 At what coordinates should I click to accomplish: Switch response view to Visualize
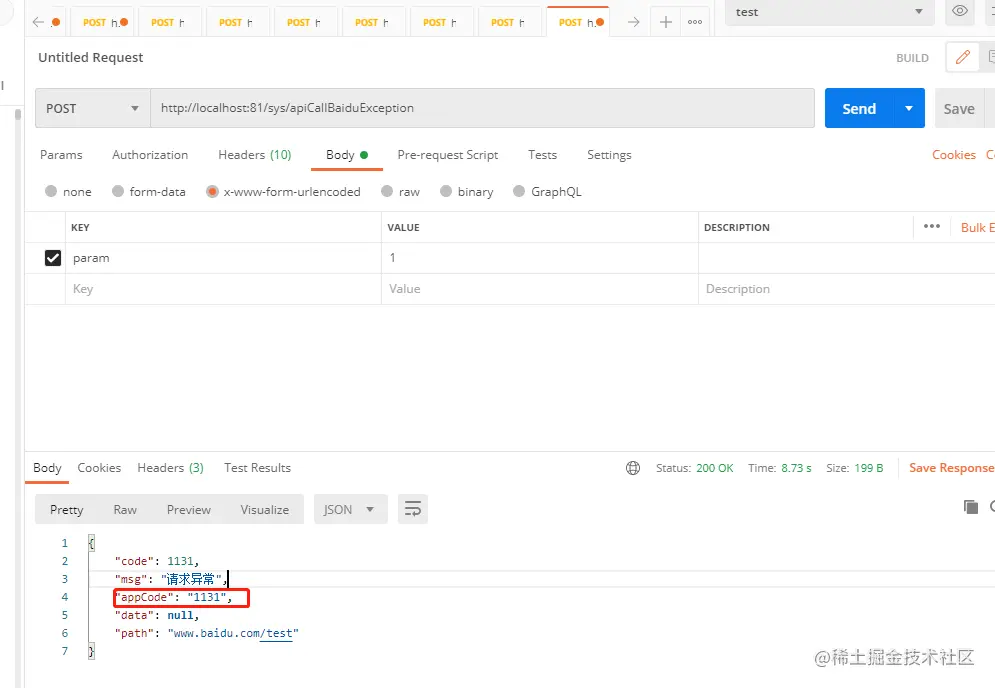[x=265, y=510]
